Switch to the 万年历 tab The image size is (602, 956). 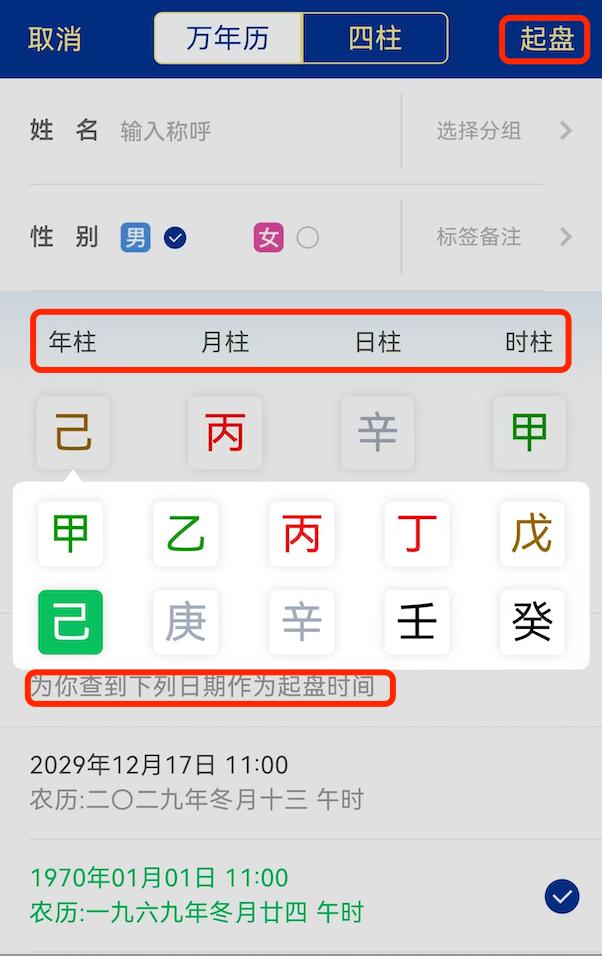pos(228,38)
